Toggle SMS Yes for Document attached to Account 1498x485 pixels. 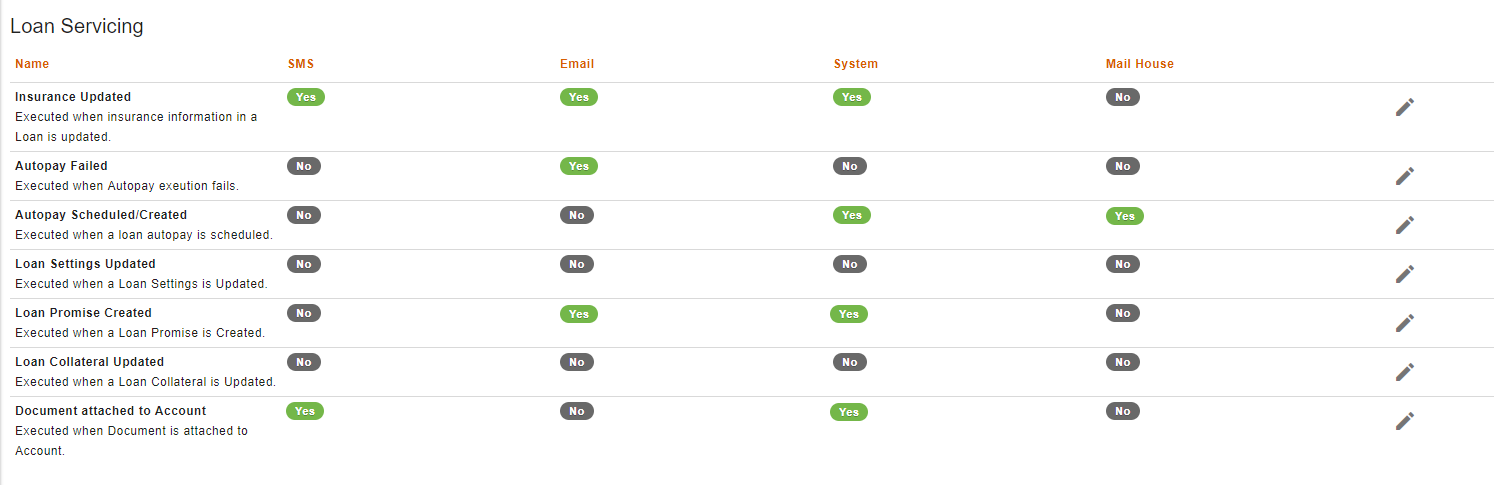pos(305,411)
